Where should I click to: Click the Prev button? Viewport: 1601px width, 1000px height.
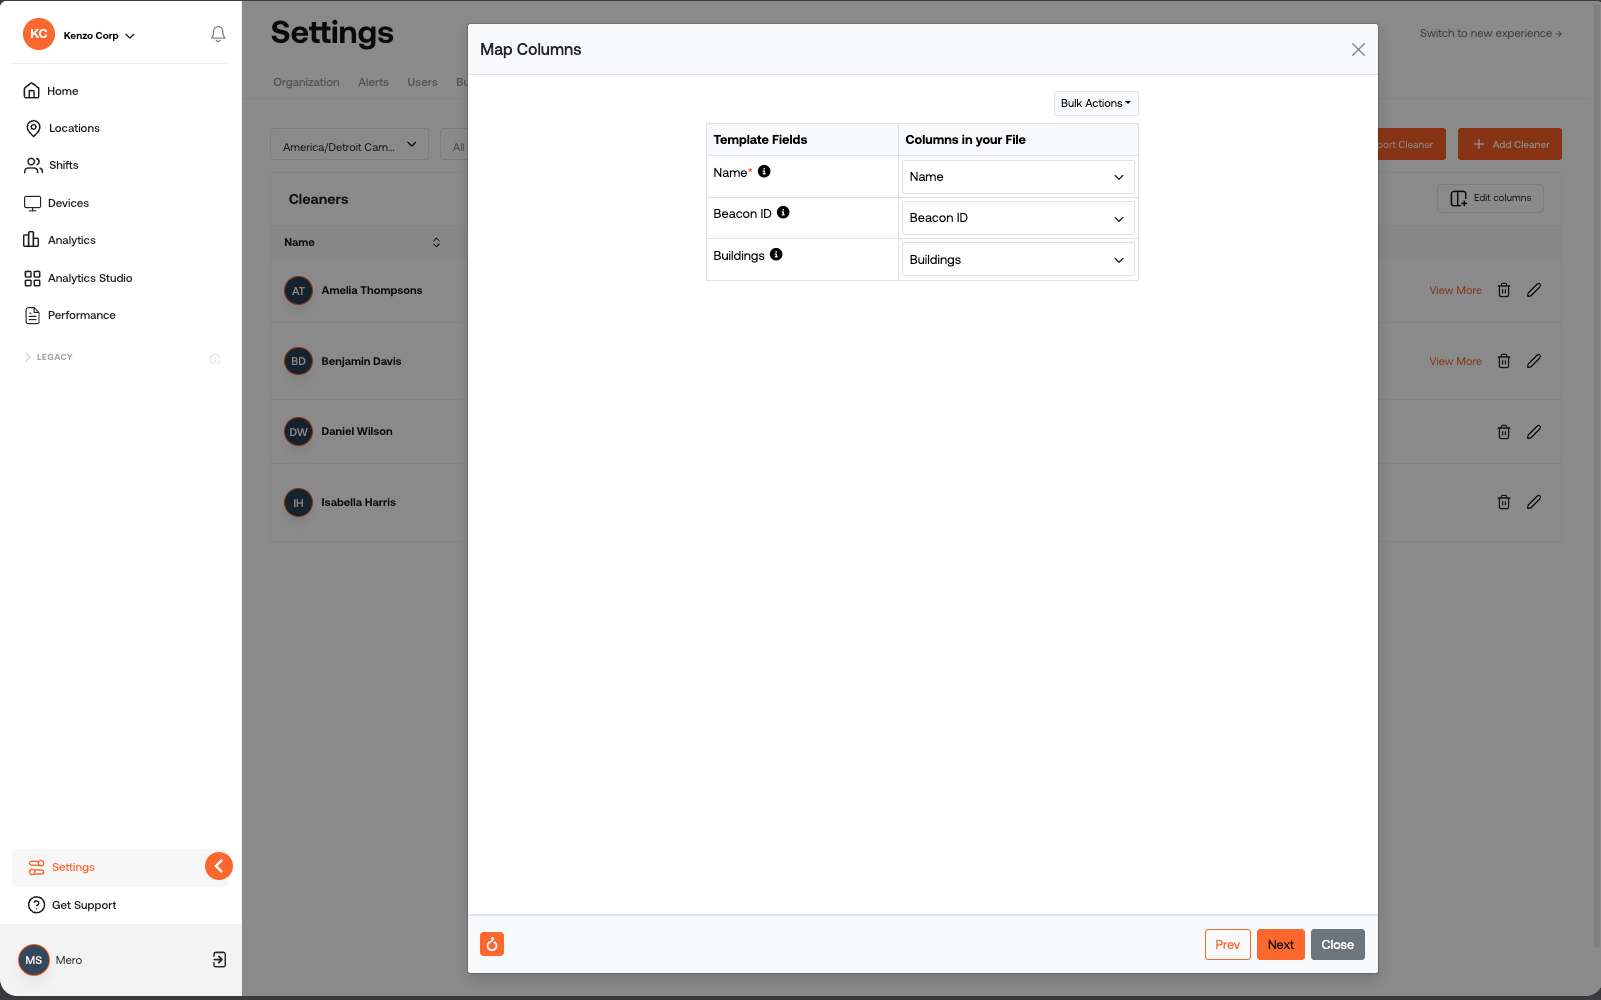pos(1228,945)
